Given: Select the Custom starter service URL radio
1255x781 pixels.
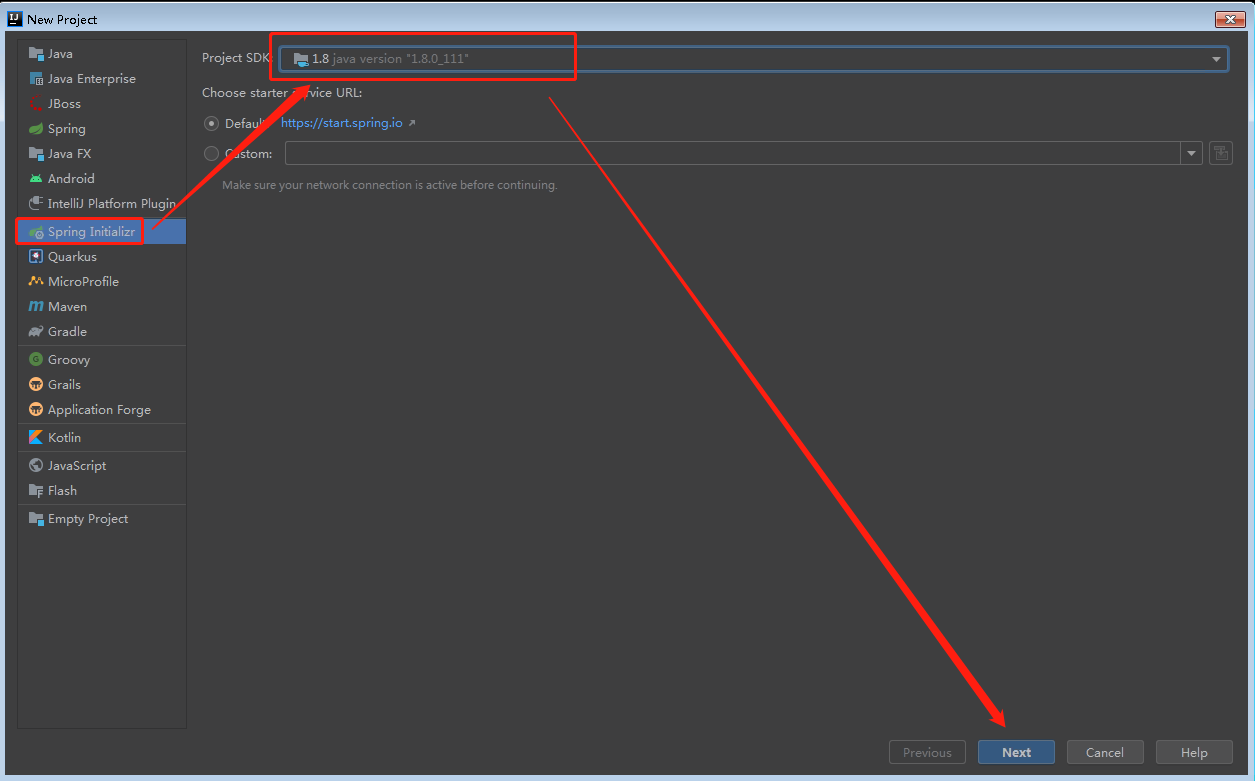Looking at the screenshot, I should click(211, 154).
